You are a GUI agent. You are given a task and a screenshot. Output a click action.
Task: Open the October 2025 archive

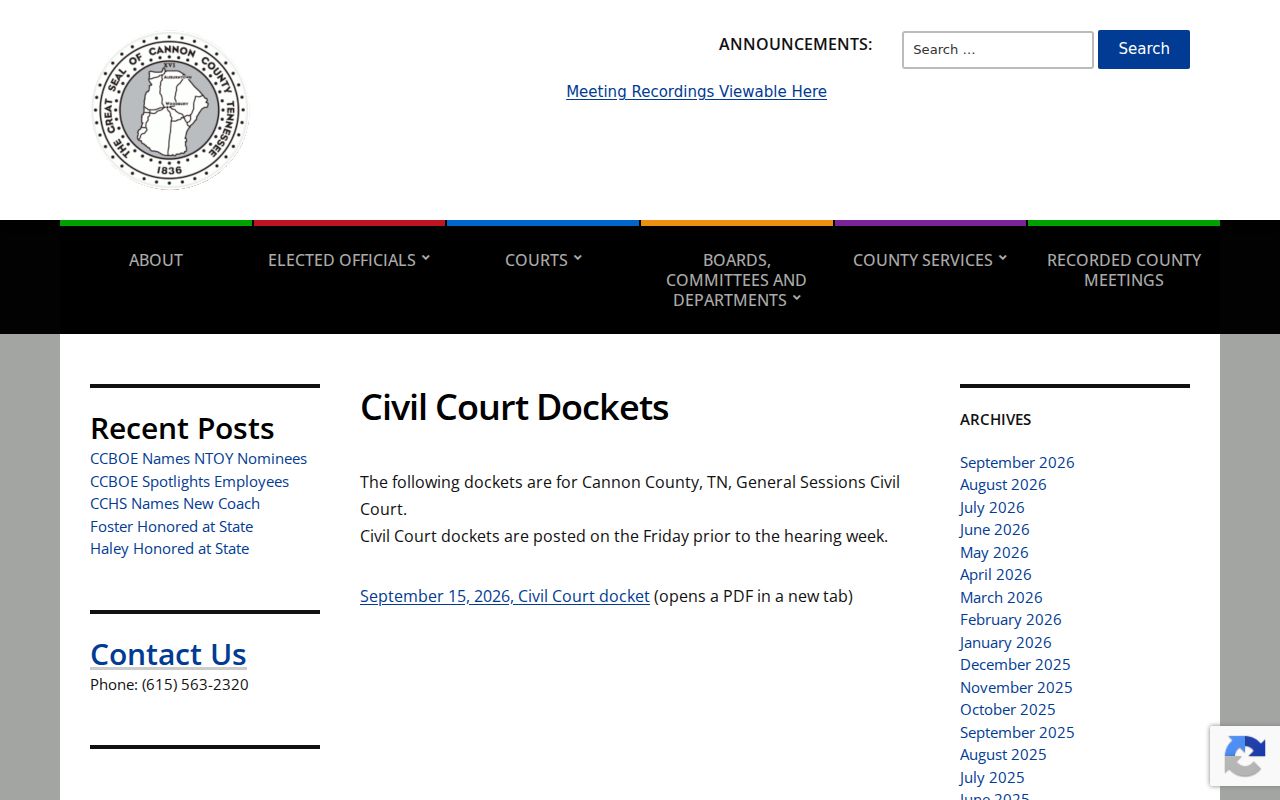click(x=1008, y=710)
